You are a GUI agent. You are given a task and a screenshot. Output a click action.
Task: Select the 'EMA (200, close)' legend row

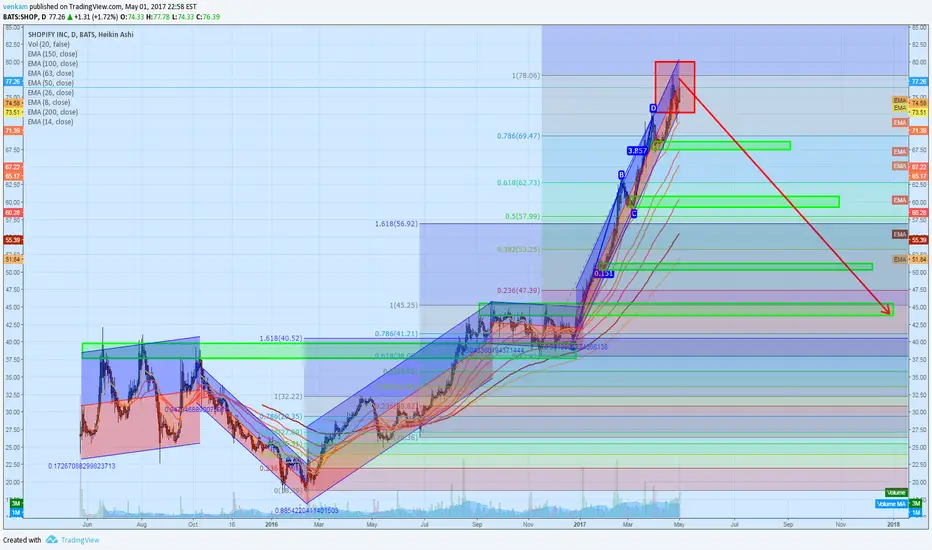(x=52, y=112)
